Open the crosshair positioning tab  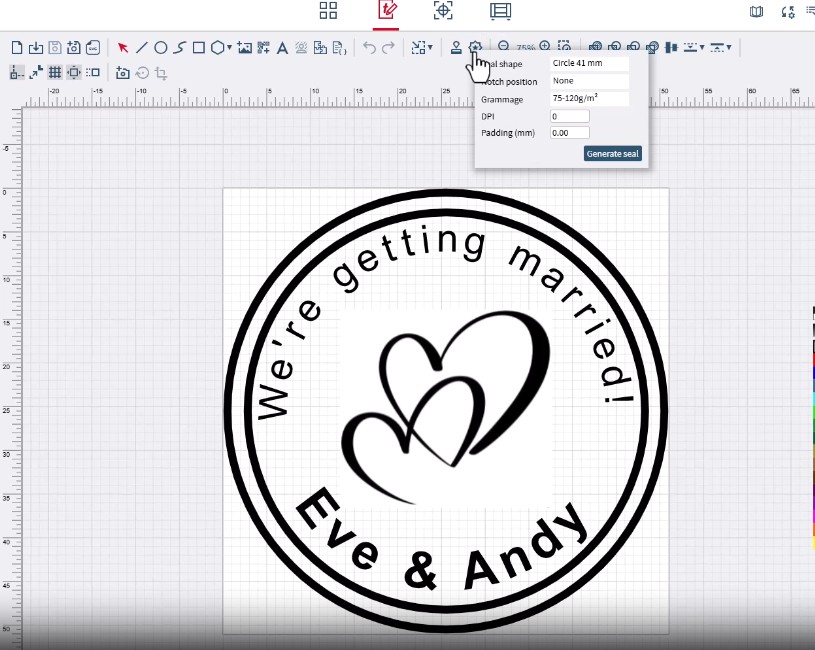(x=443, y=11)
